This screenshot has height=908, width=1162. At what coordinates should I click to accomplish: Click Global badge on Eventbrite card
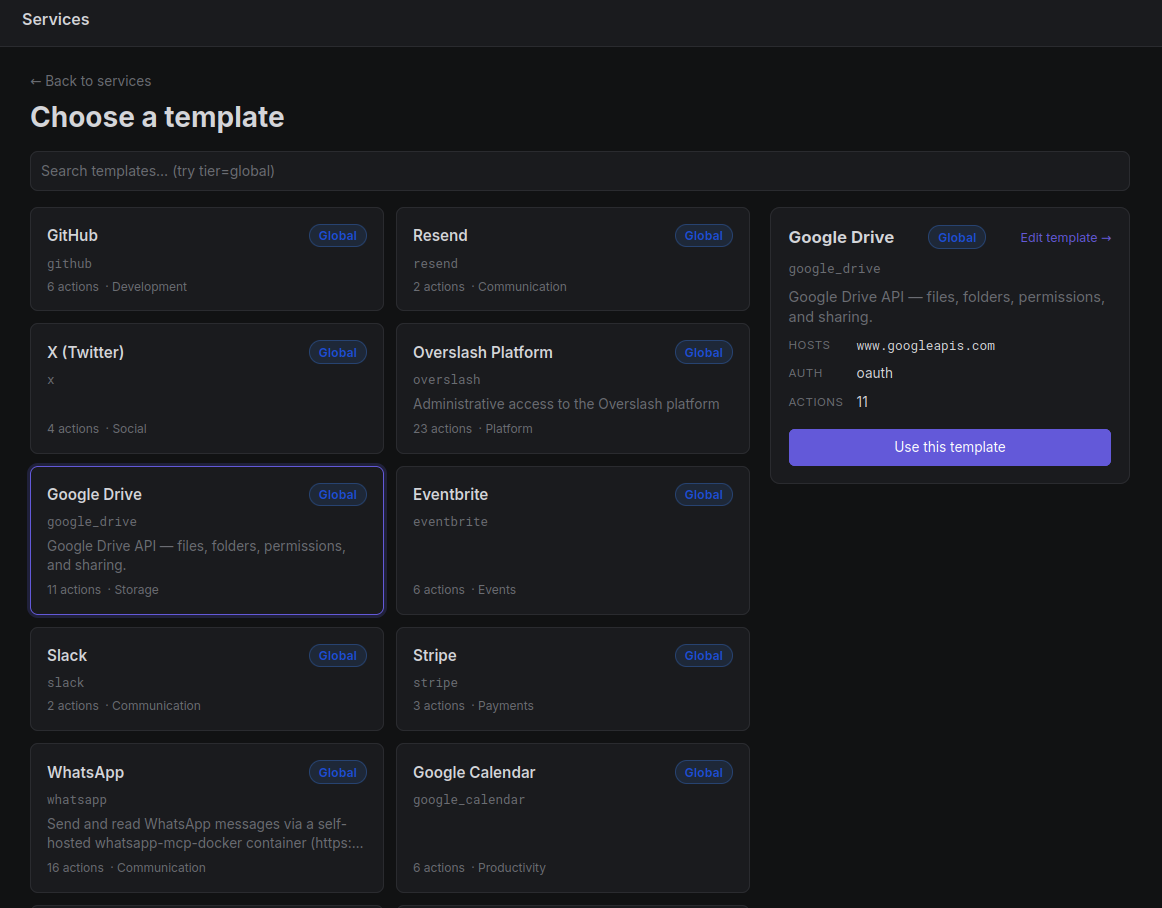[703, 494]
